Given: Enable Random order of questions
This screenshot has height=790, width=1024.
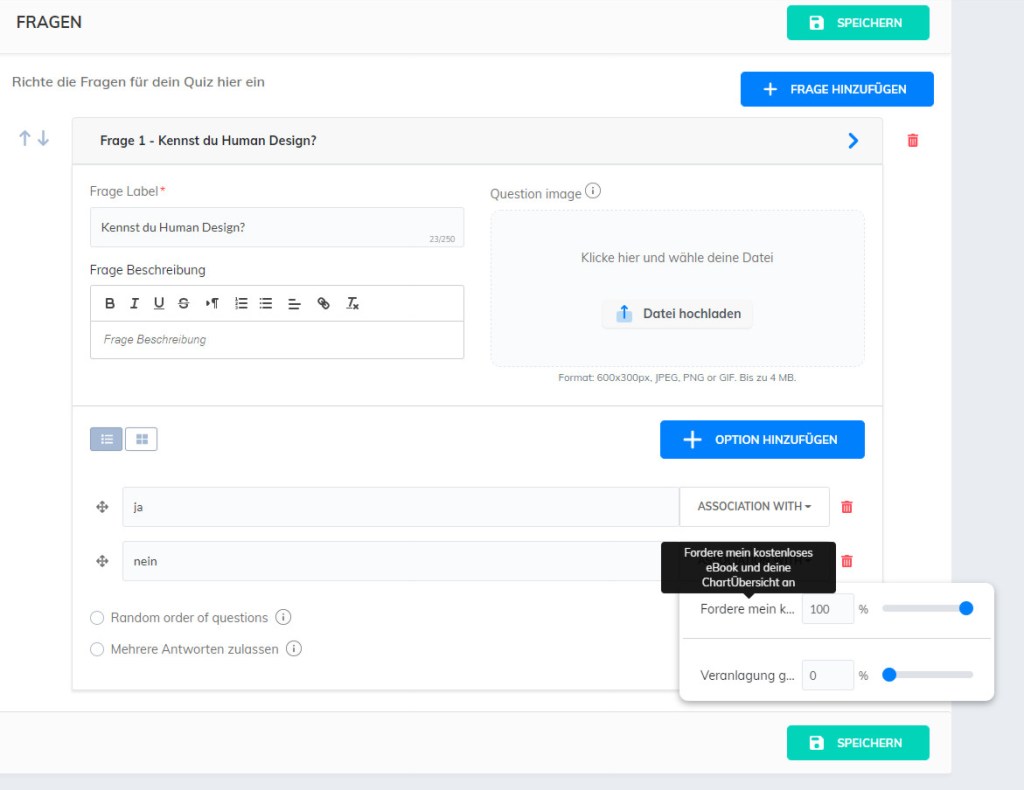Looking at the screenshot, I should coord(97,618).
